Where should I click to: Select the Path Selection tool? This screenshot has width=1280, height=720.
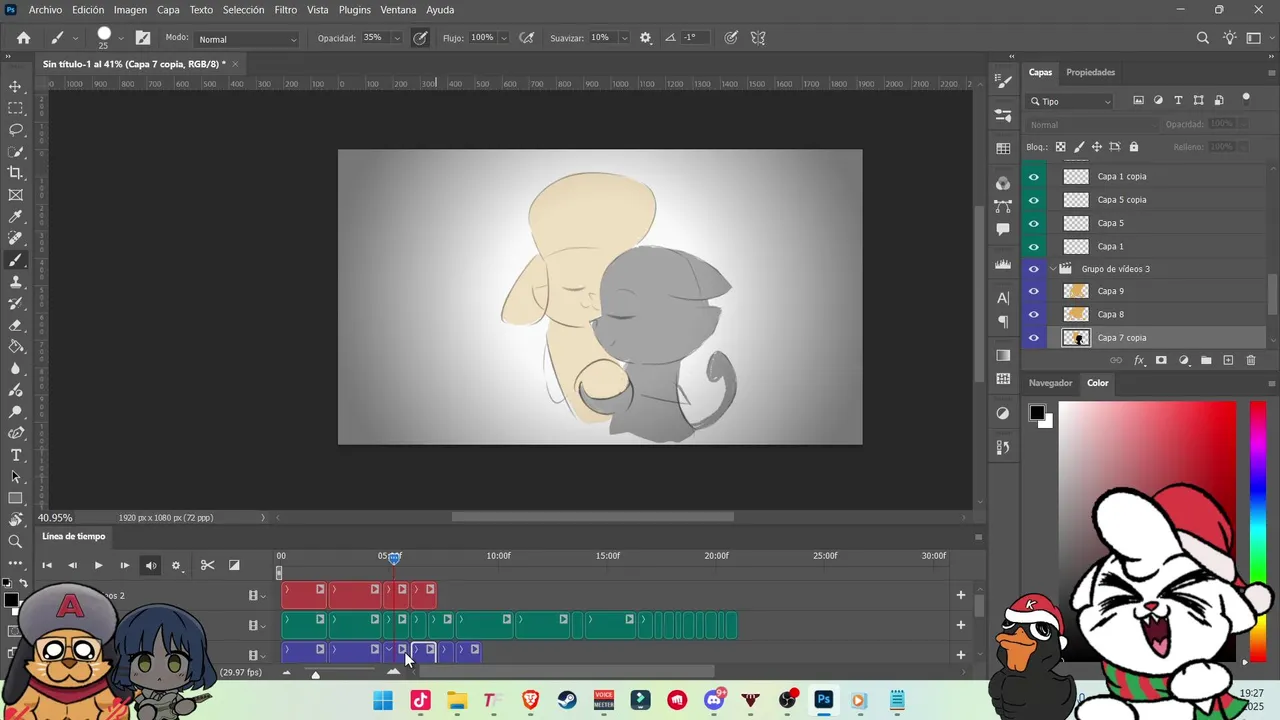pyautogui.click(x=16, y=477)
